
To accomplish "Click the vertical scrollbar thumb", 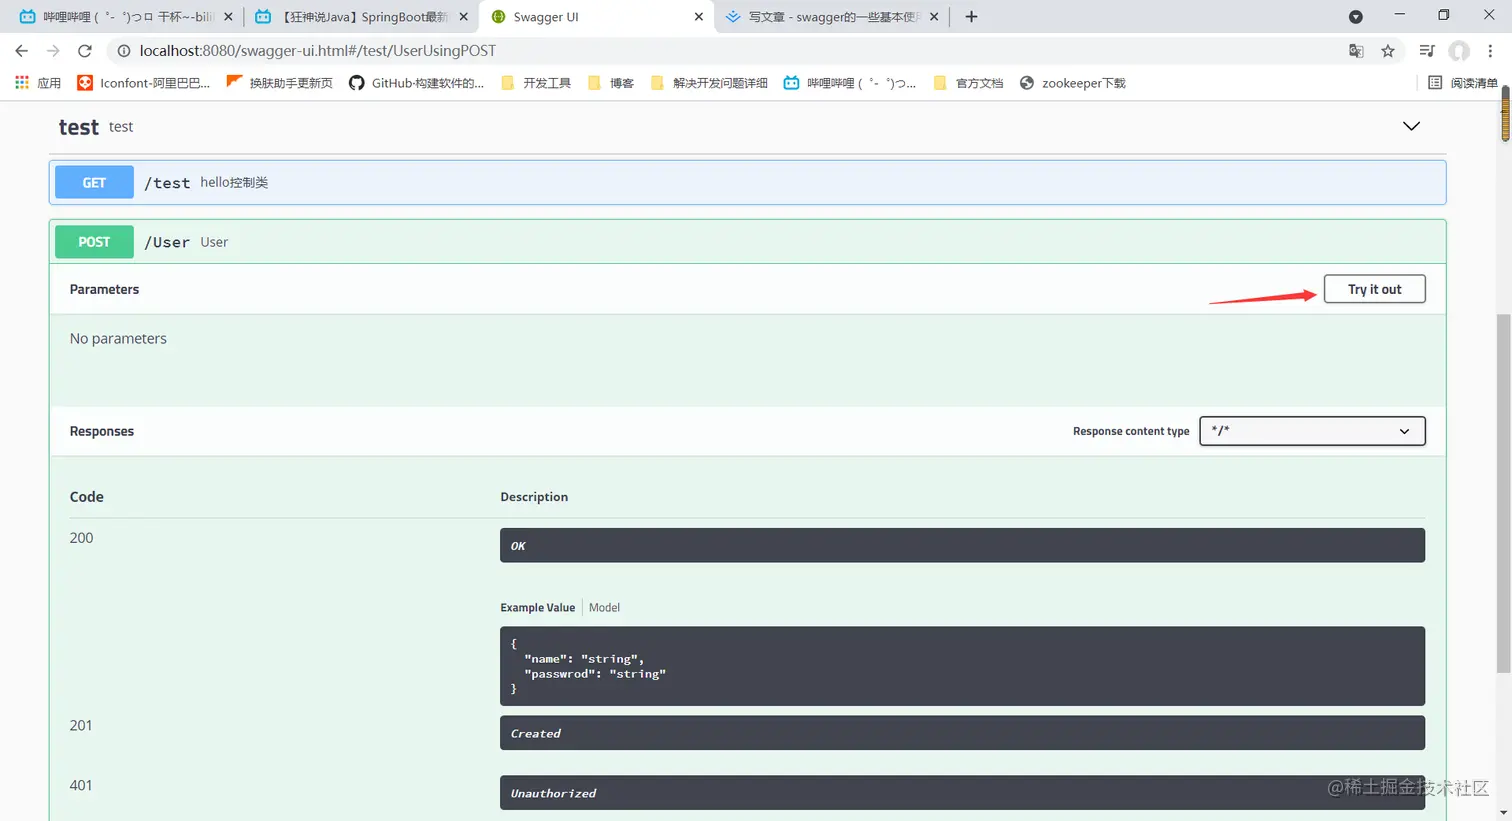I will [x=1504, y=492].
